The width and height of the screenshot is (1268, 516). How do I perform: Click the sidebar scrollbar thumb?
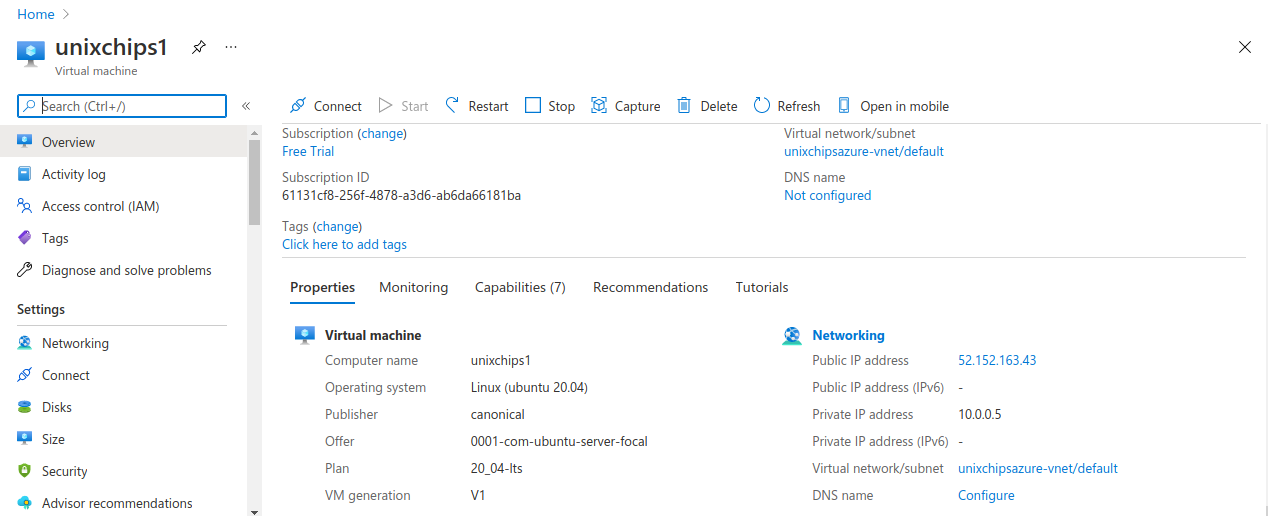pos(254,183)
